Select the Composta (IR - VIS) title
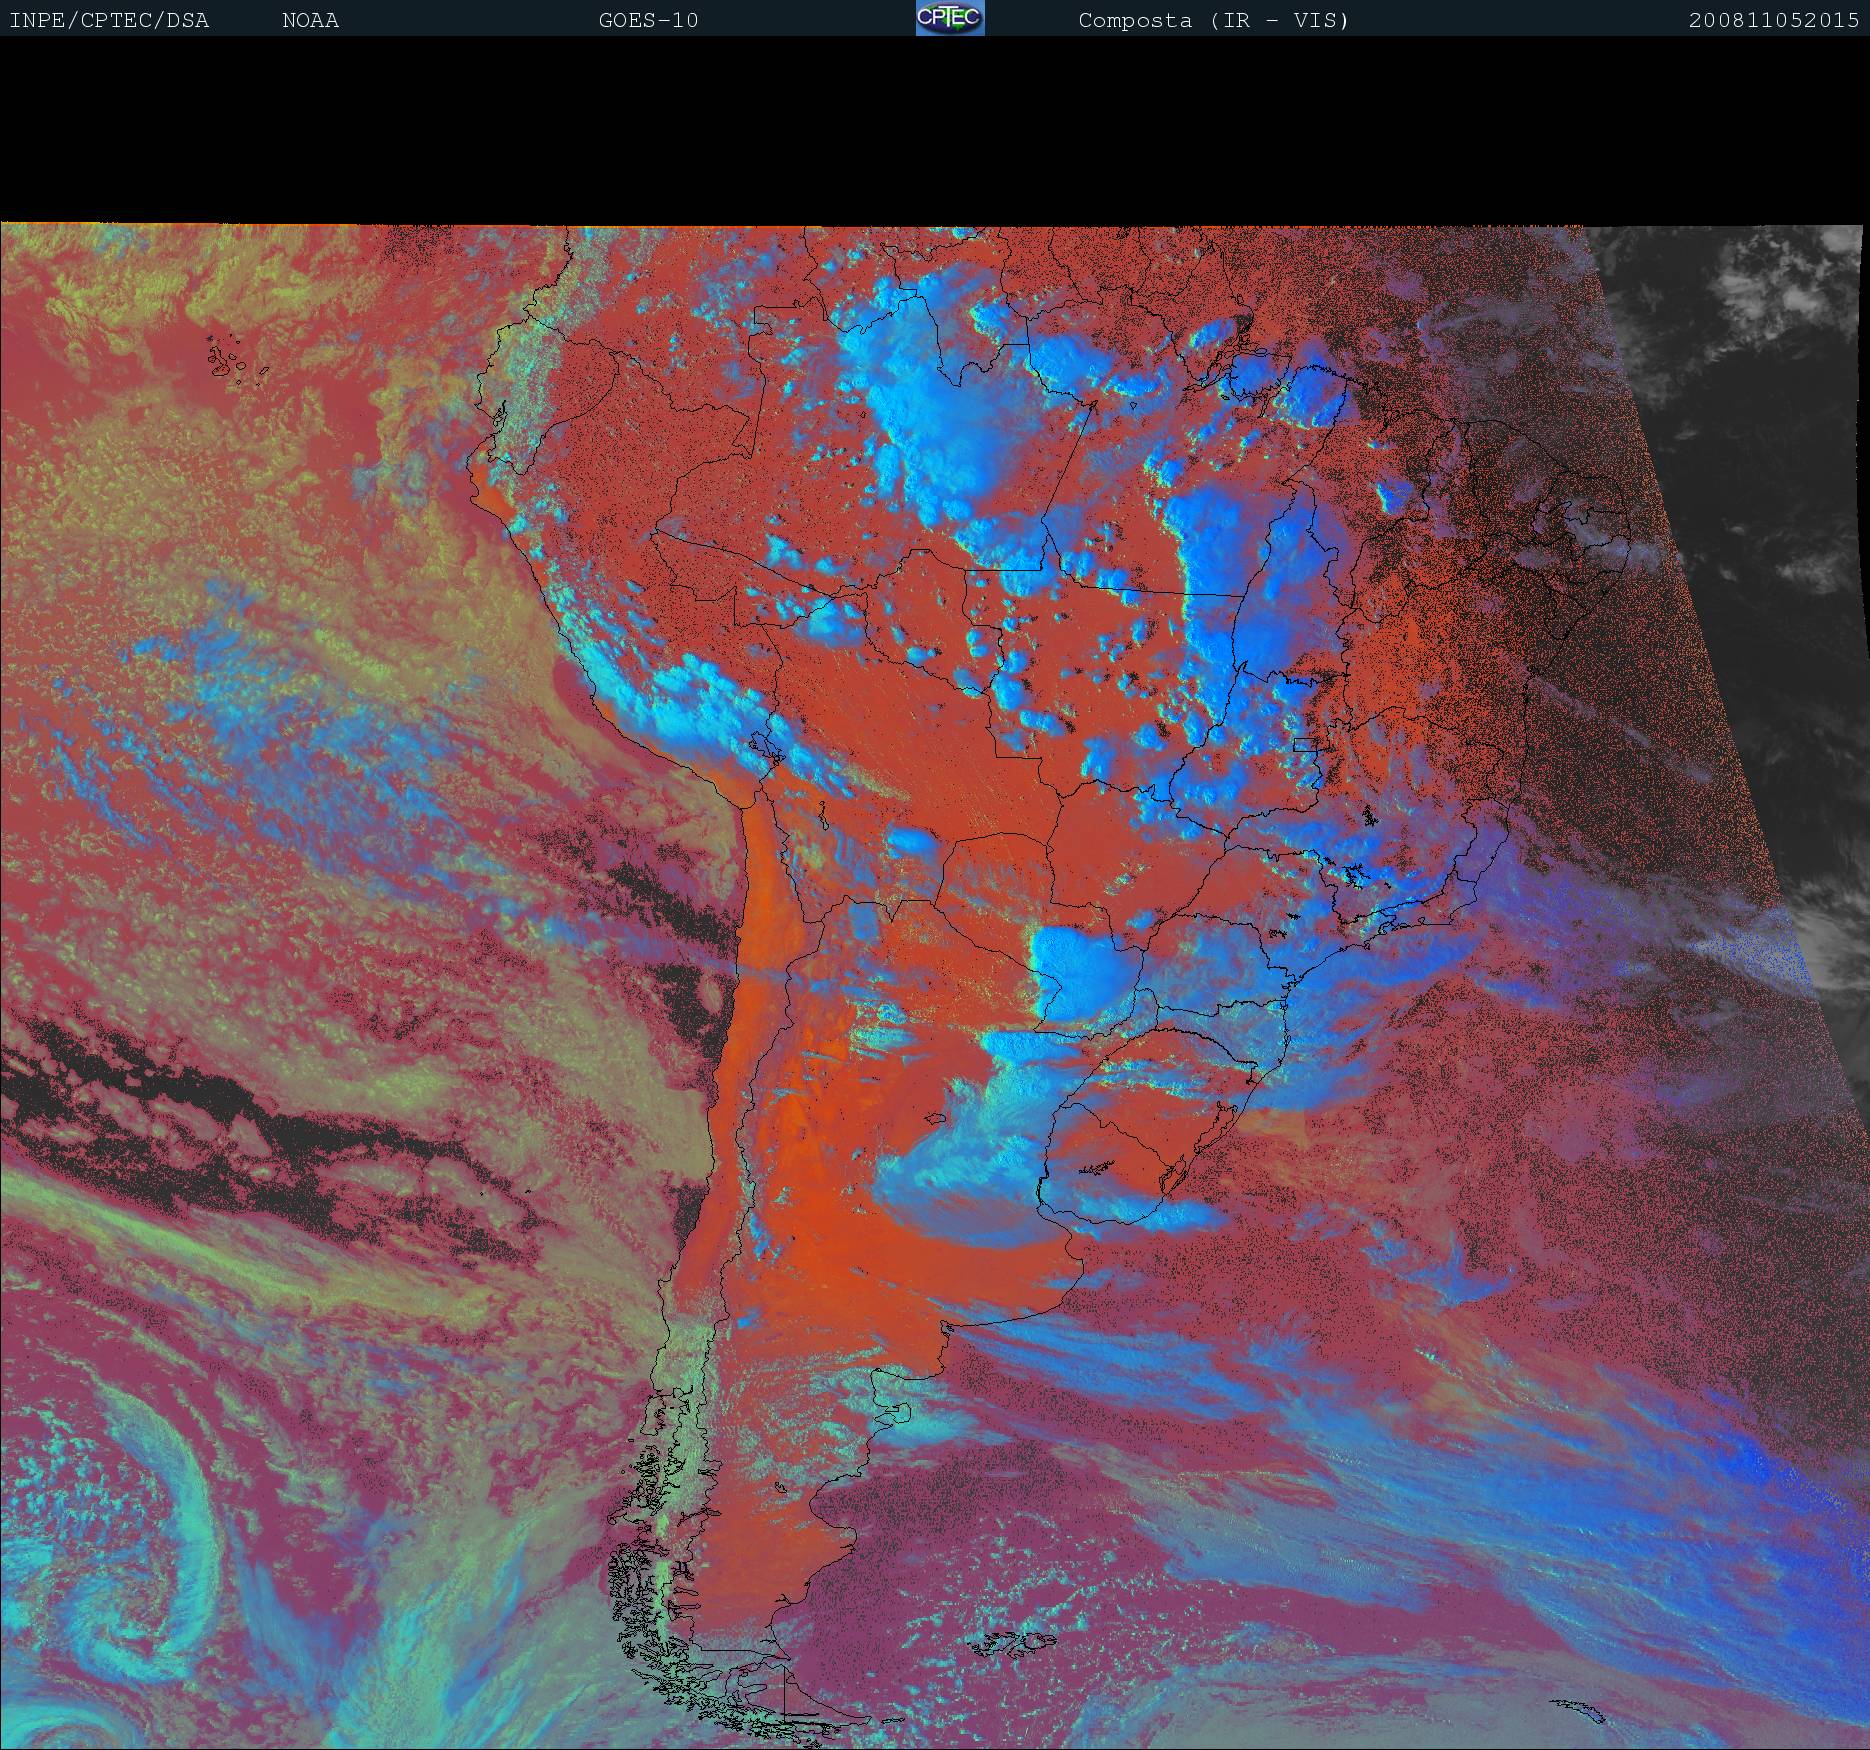Viewport: 1870px width, 1750px height. tap(1213, 20)
